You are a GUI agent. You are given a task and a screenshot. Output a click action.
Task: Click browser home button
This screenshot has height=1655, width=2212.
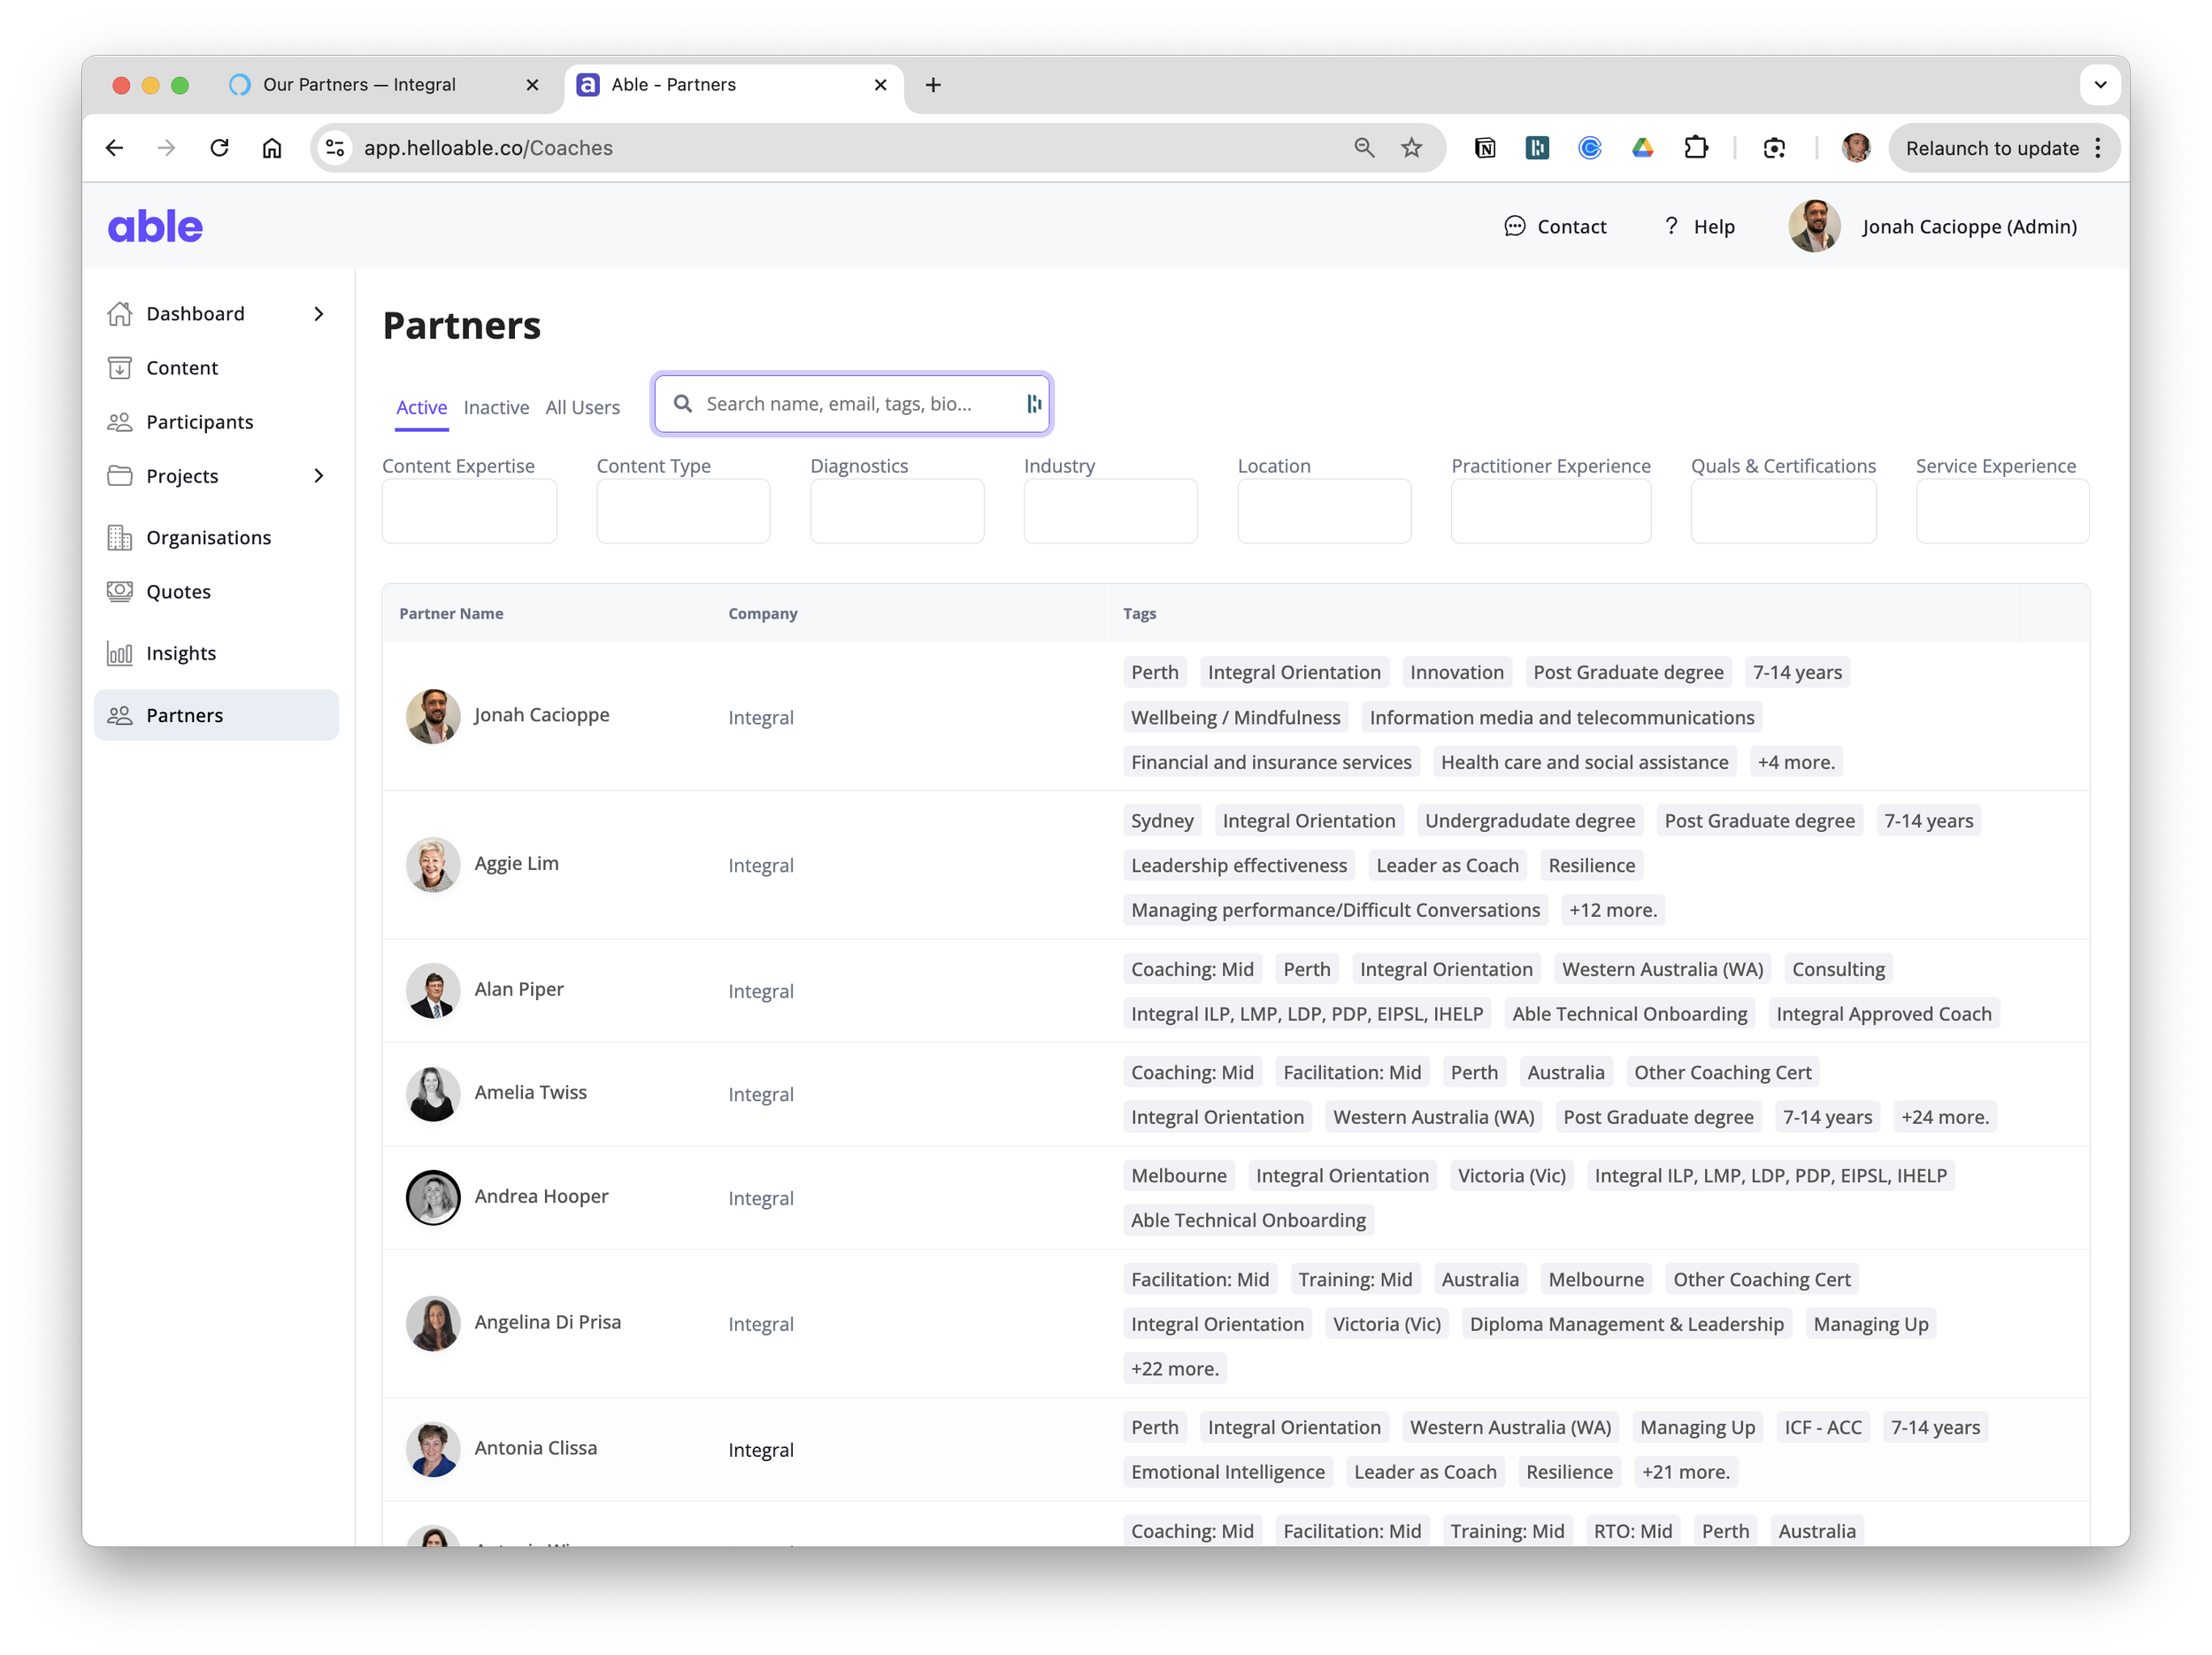coord(272,148)
